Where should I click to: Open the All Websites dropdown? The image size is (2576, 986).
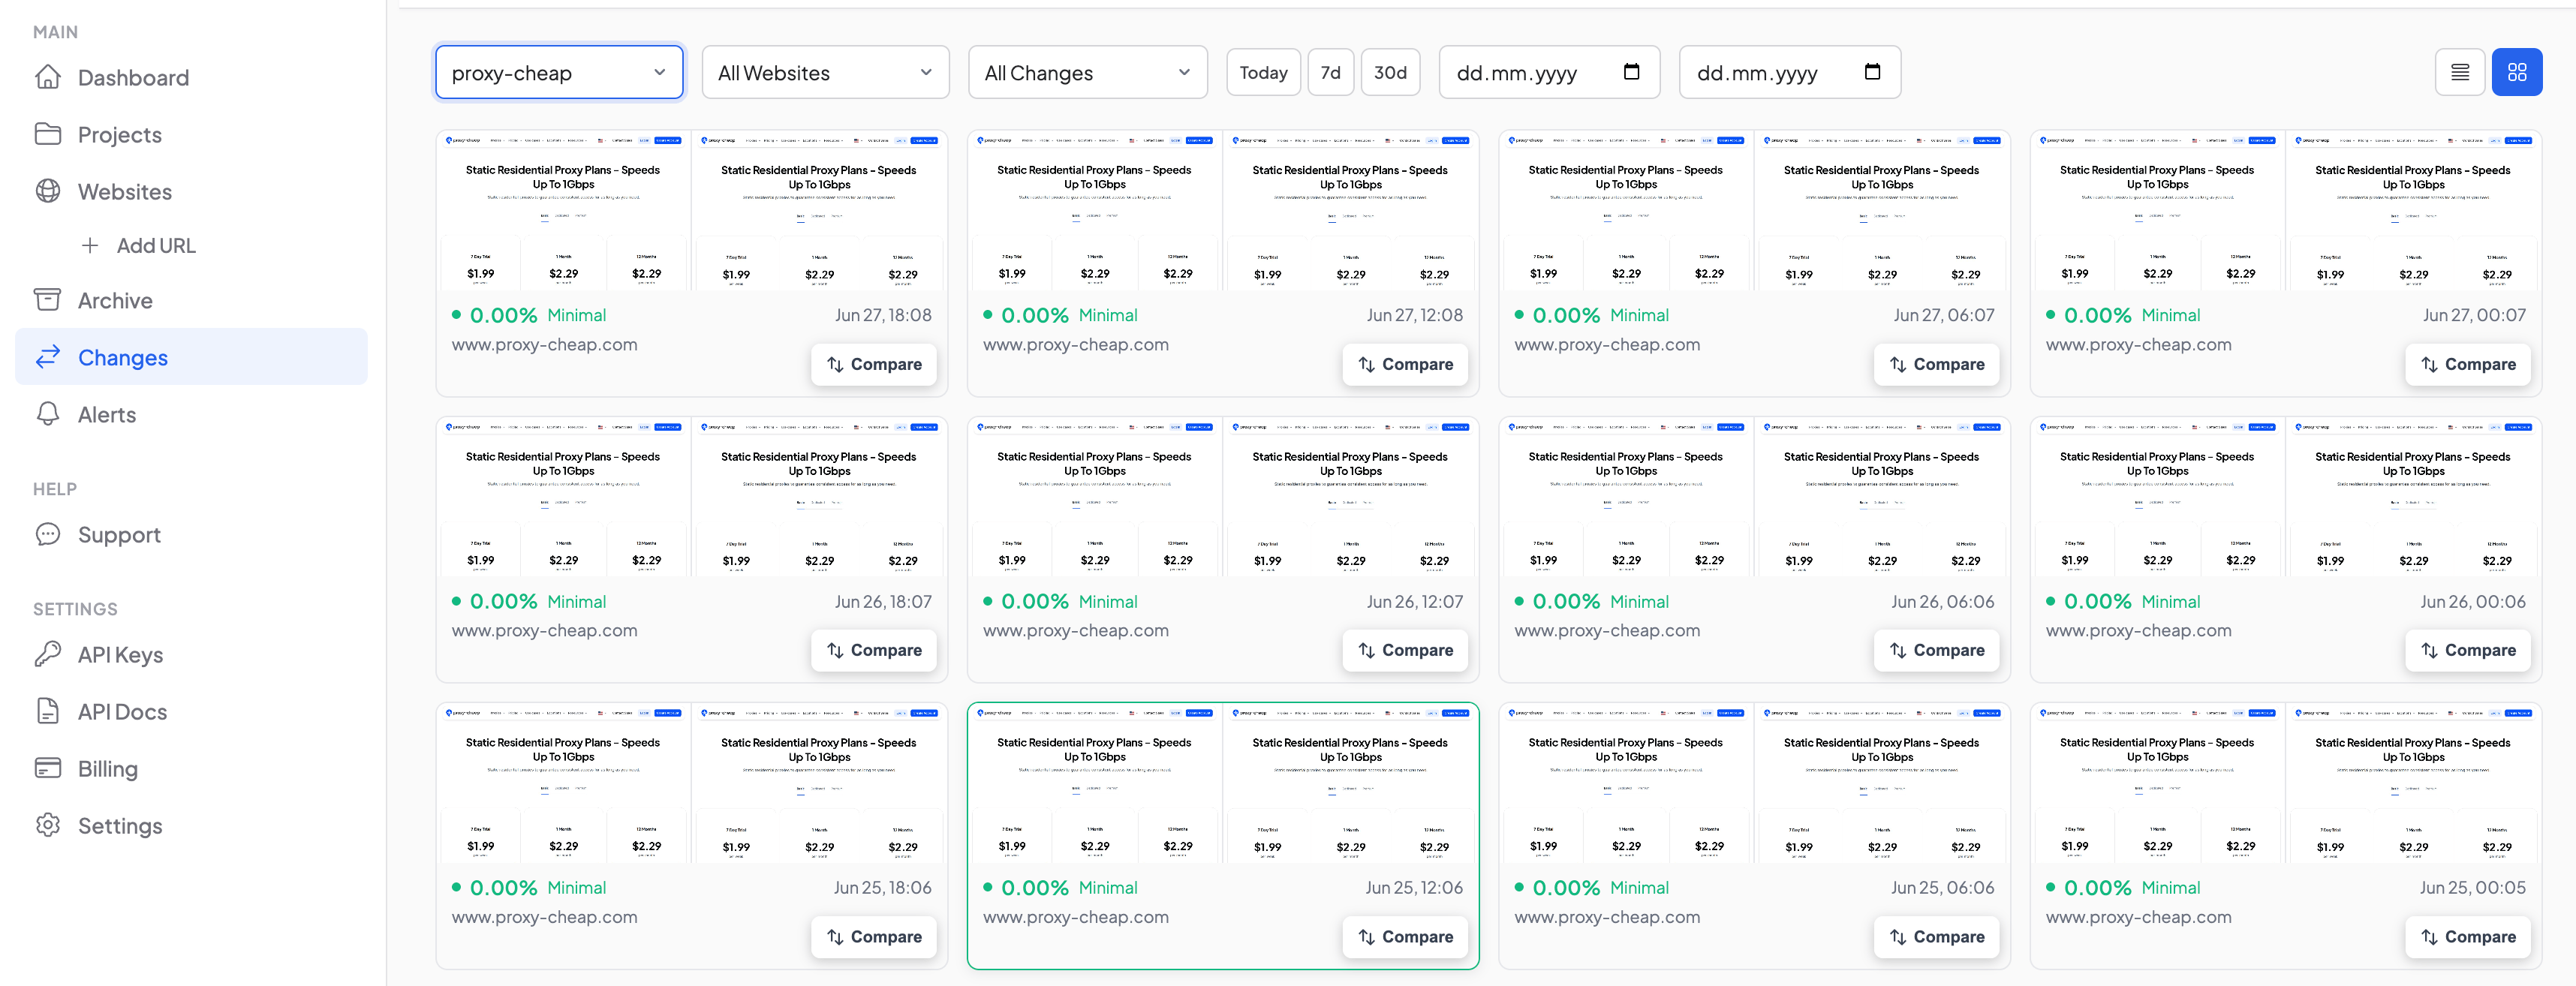tap(825, 72)
